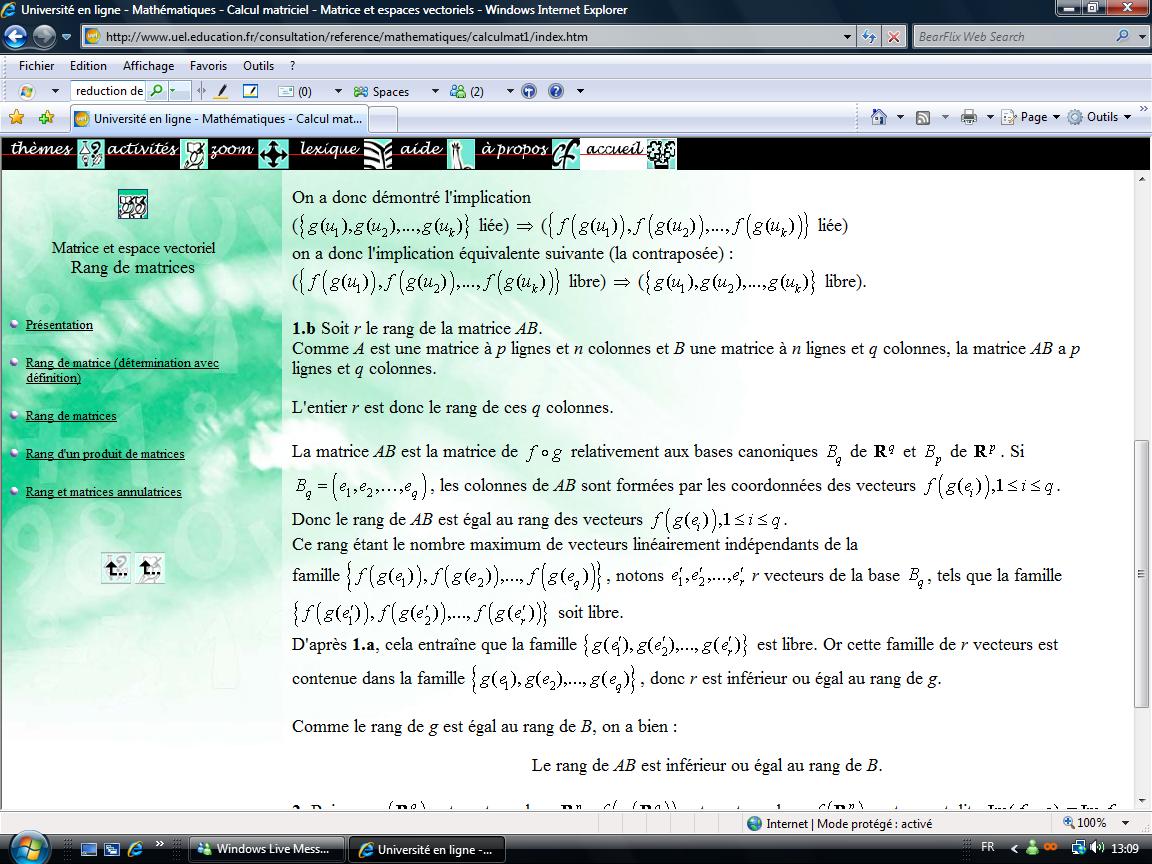Open the Favoris menu
This screenshot has width=1152, height=864.
click(x=208, y=66)
